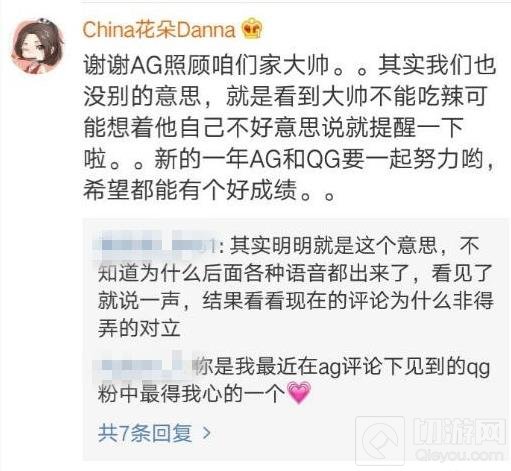
Task: Tap the reply line 粉中最得我心的一个
Action: click(x=204, y=394)
